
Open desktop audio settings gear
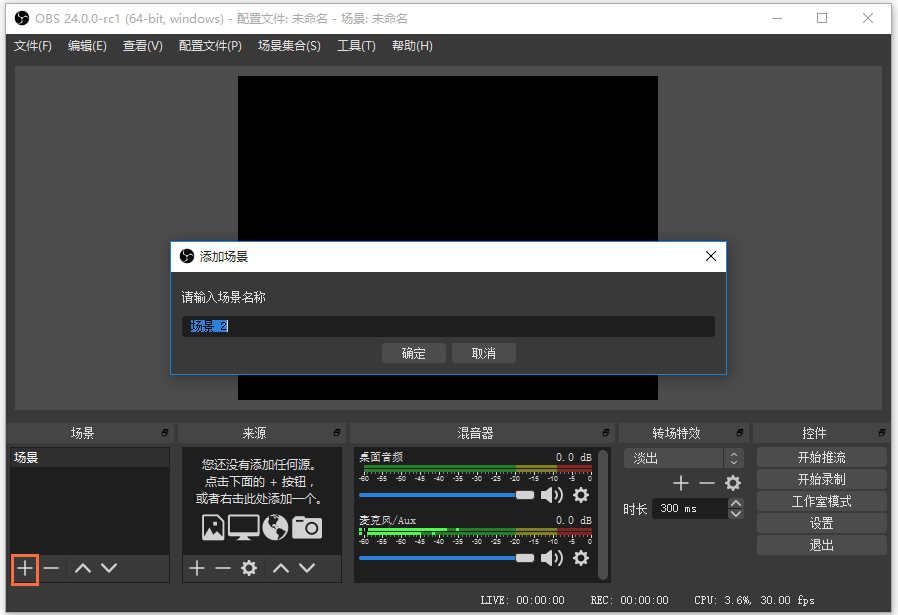click(581, 495)
